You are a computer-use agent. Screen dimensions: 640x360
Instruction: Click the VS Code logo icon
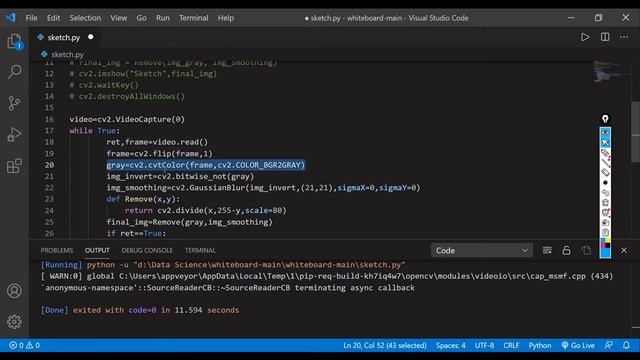(11, 18)
